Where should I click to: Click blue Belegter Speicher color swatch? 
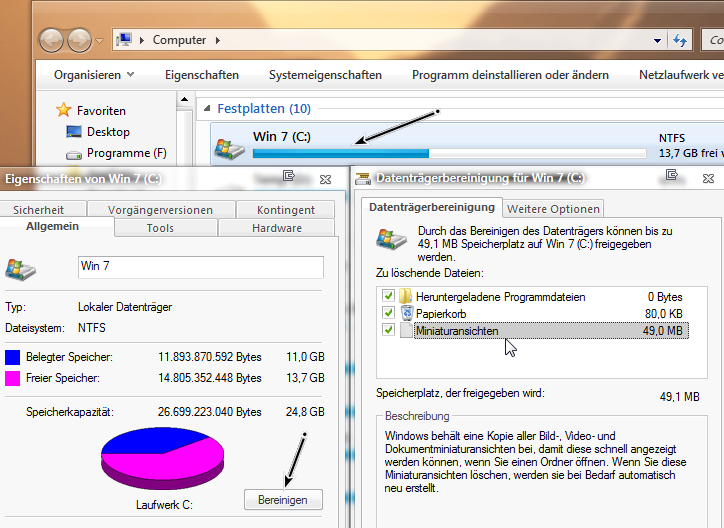tap(12, 357)
